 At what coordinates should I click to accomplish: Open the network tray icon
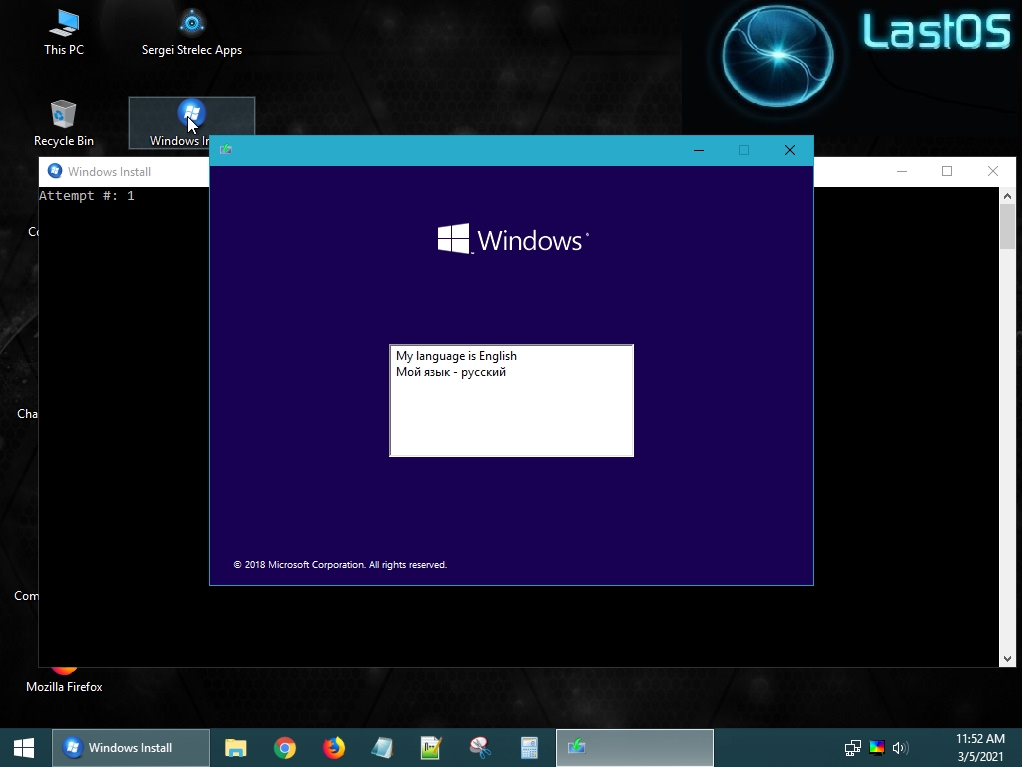[853, 747]
